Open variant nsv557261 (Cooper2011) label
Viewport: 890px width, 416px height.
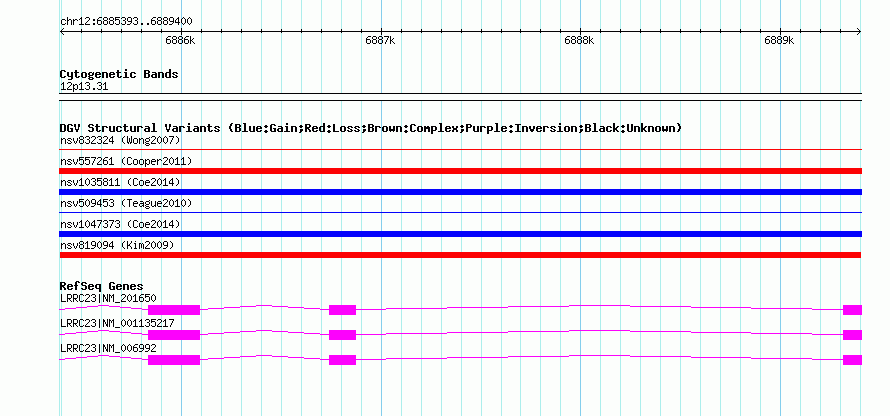coord(126,162)
